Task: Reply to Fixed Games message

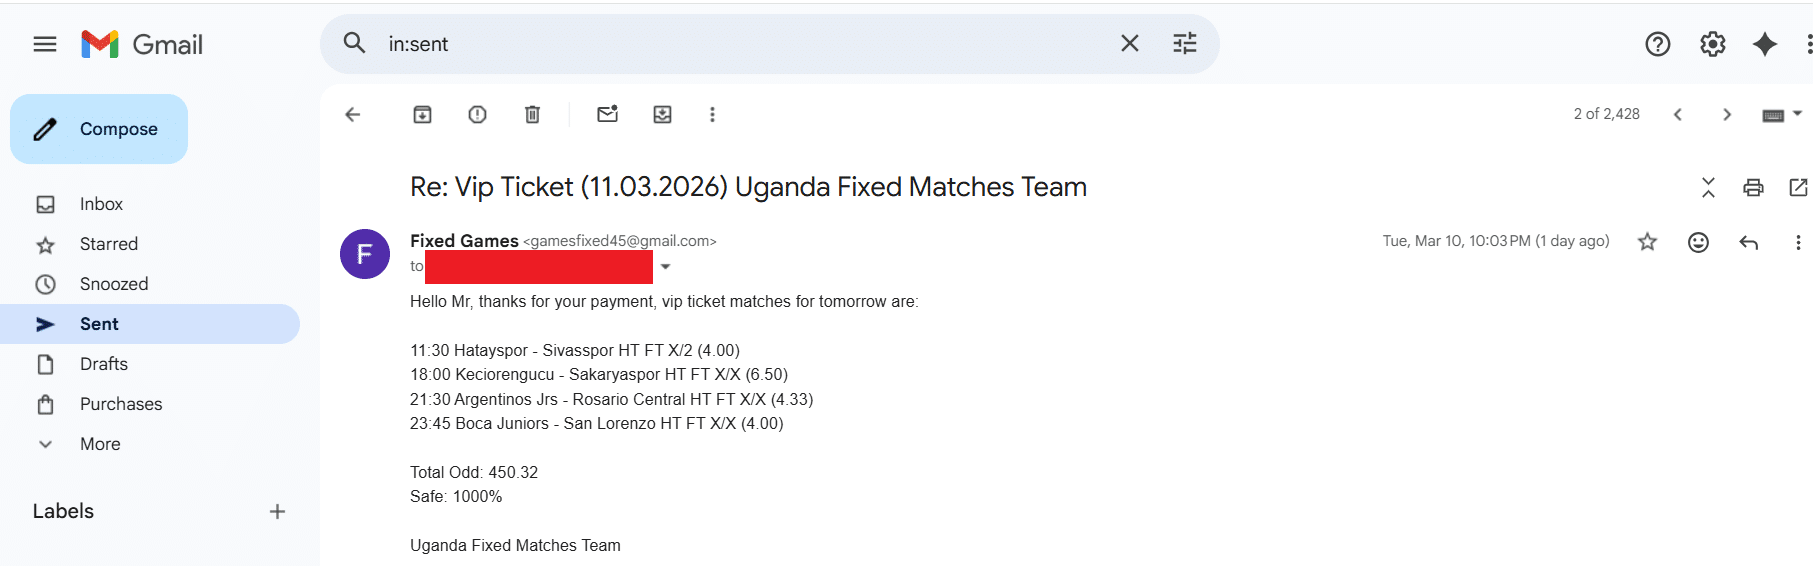Action: [x=1748, y=242]
